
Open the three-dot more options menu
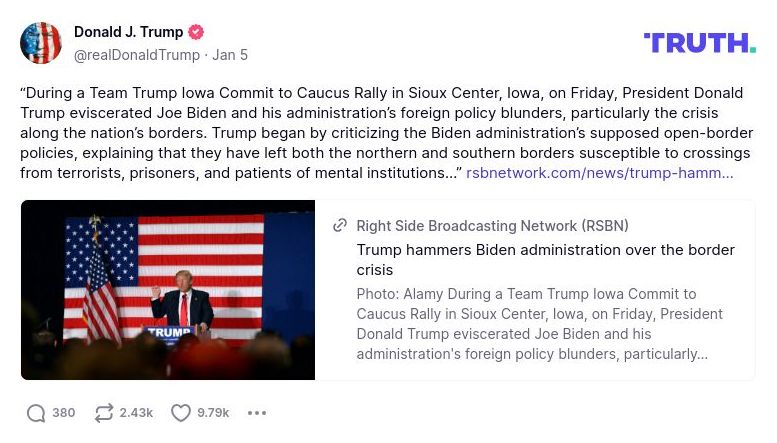[x=257, y=413]
